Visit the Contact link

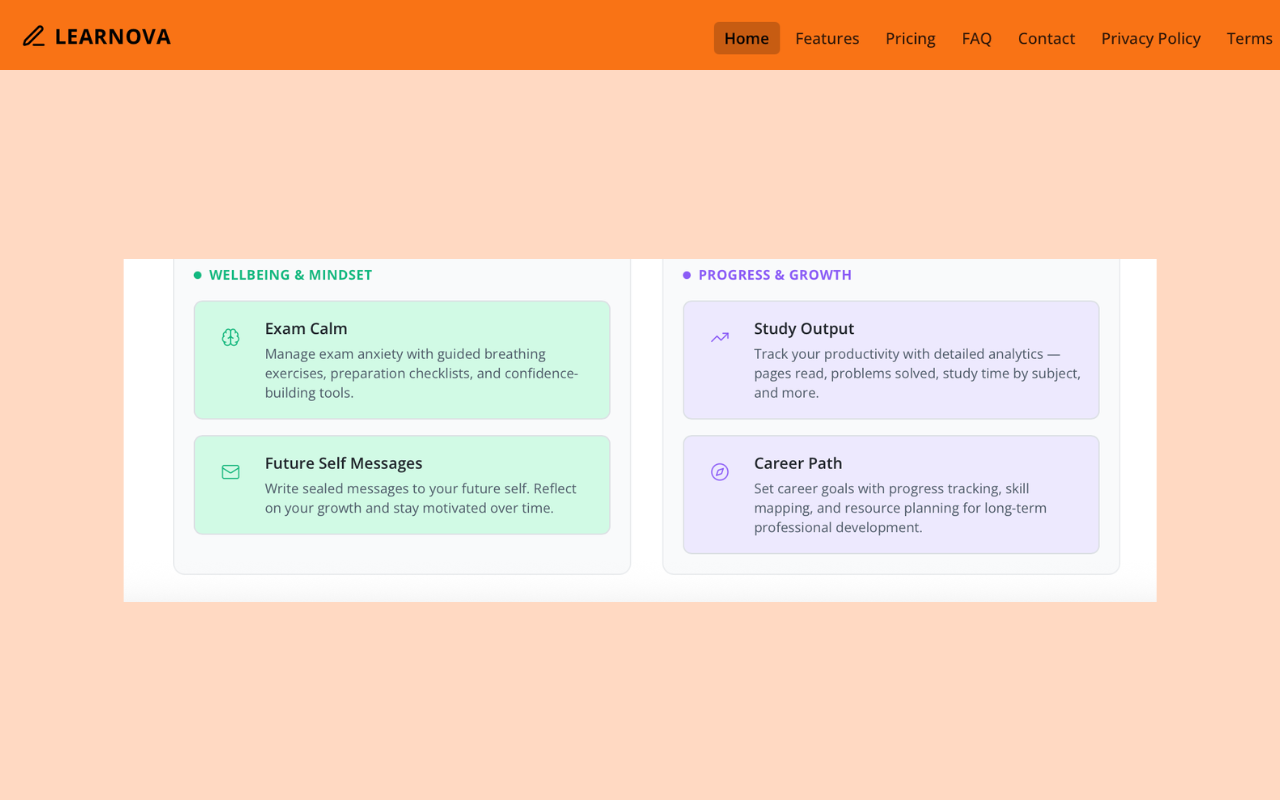tap(1046, 38)
